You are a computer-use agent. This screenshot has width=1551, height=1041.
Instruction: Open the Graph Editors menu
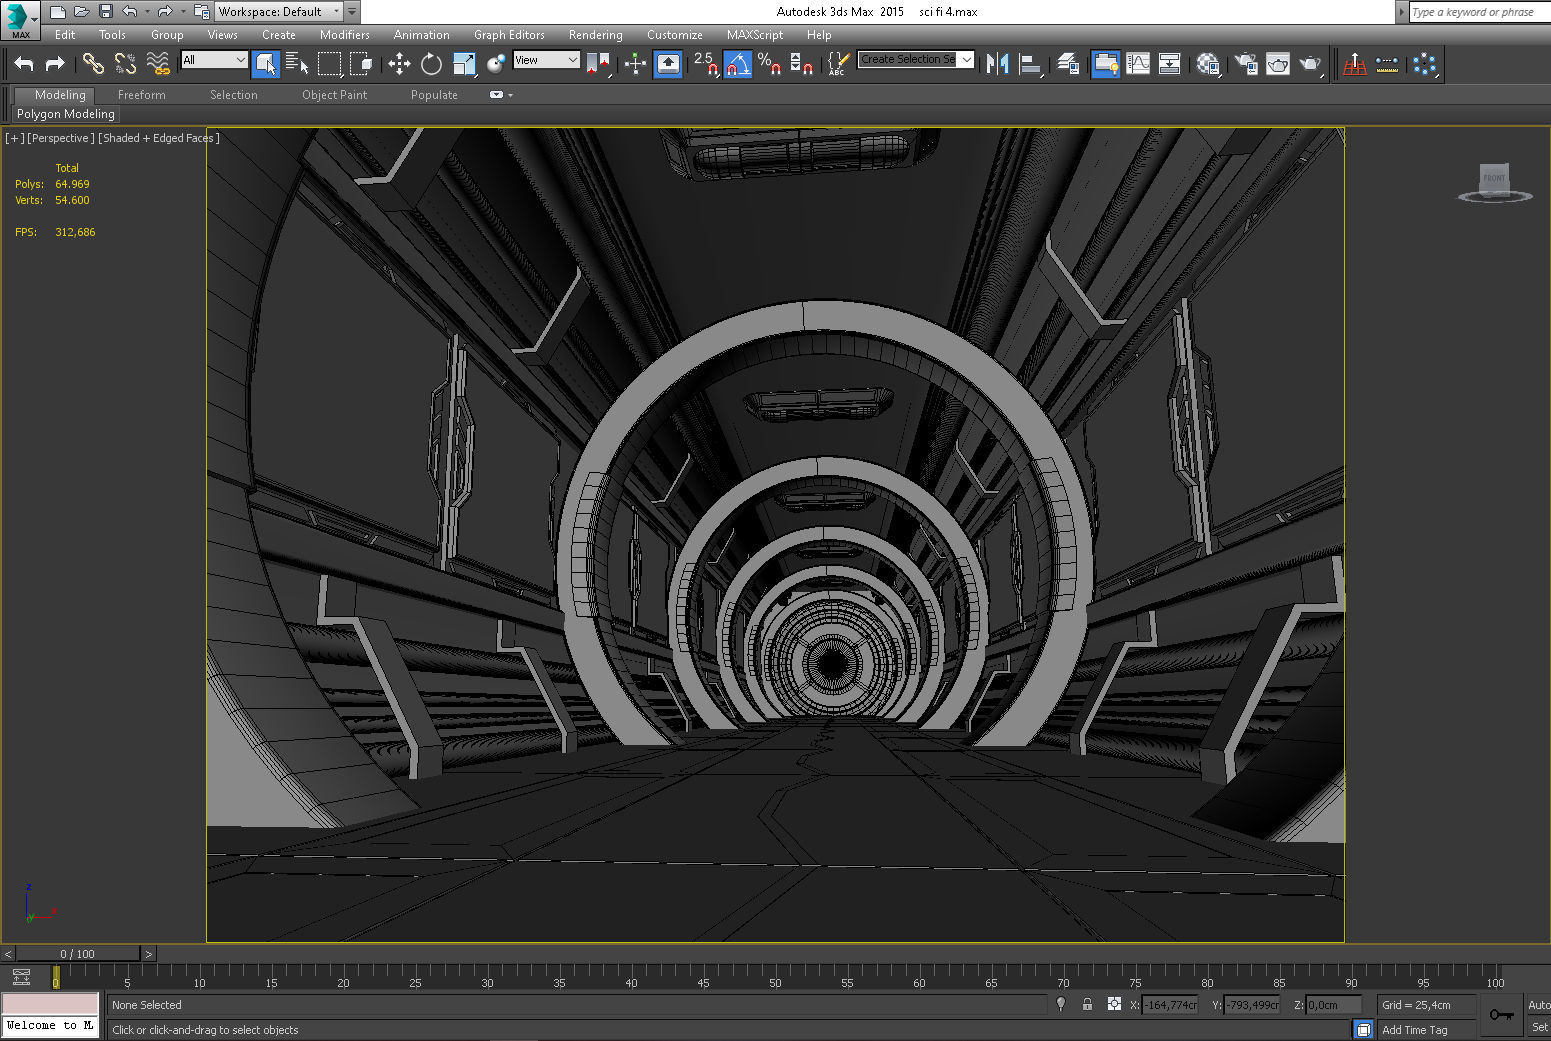pyautogui.click(x=509, y=35)
